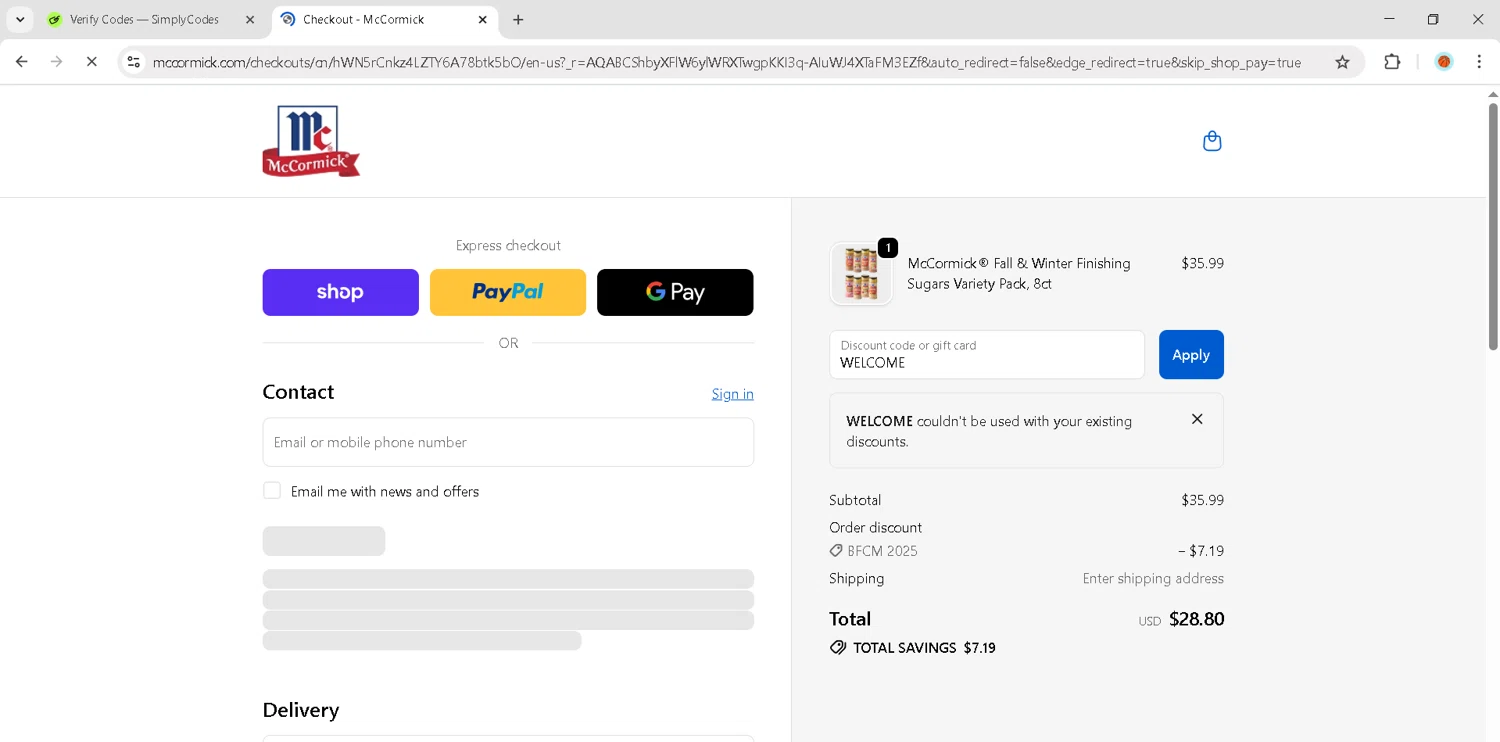Viewport: 1500px width, 742px height.
Task: Click the McCormick logo
Action: point(311,141)
